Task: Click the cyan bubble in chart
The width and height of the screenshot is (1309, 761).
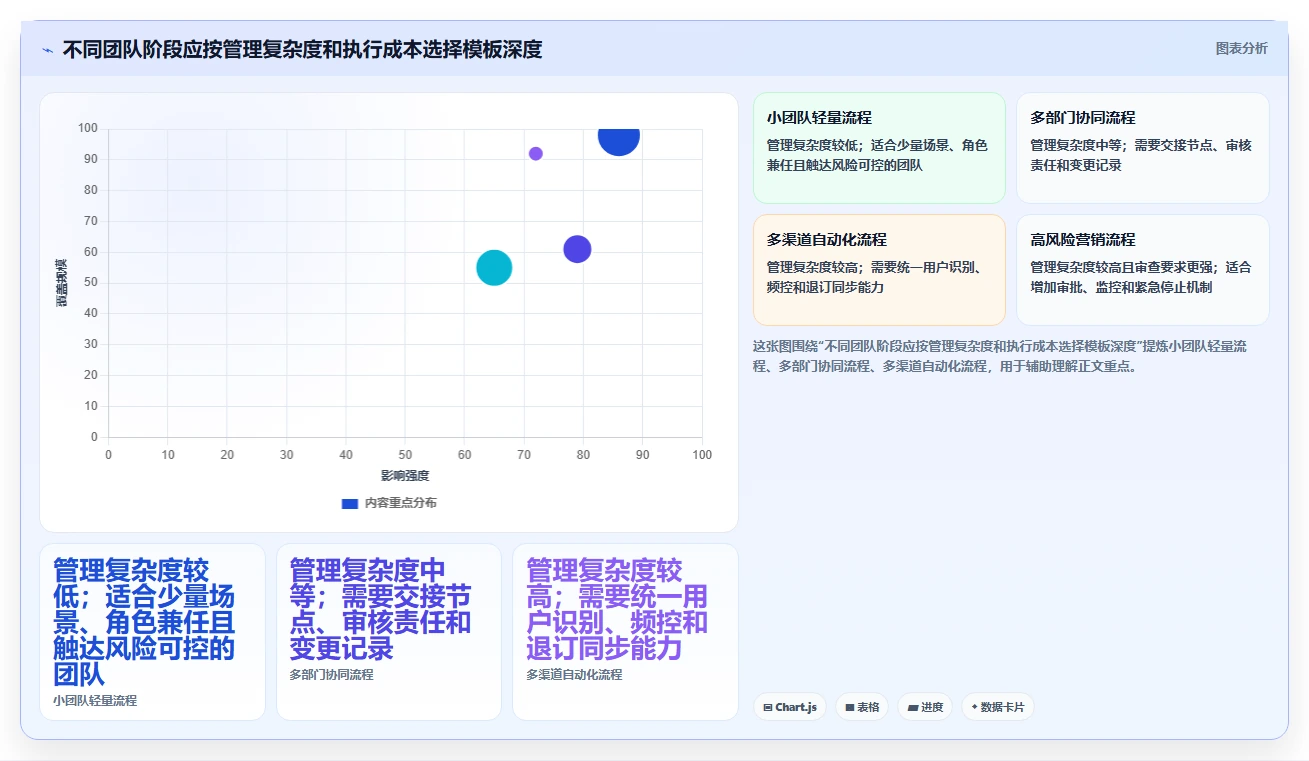Action: coord(494,267)
